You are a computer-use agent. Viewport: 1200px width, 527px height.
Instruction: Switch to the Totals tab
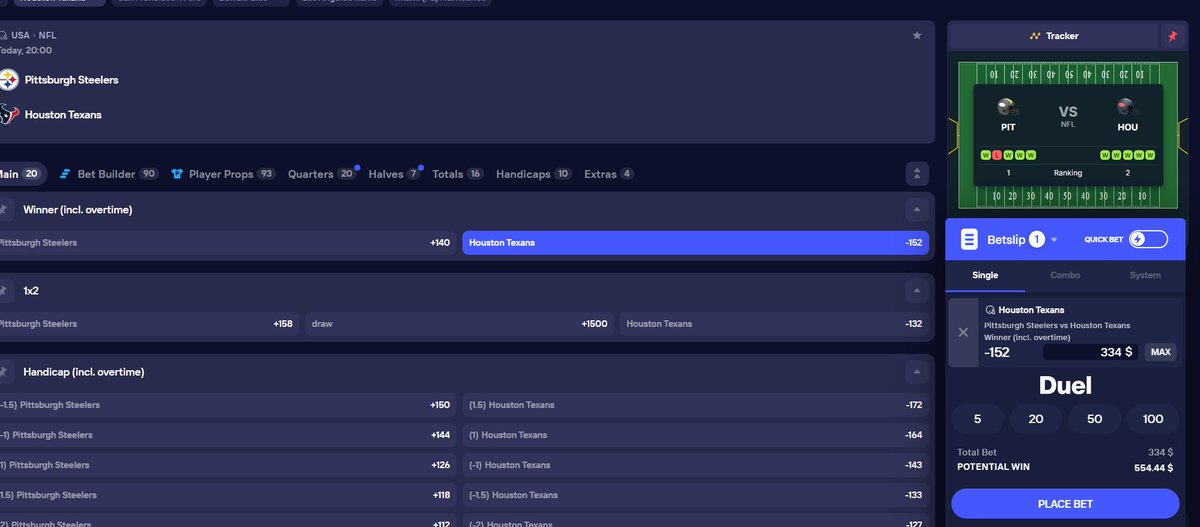pyautogui.click(x=457, y=174)
